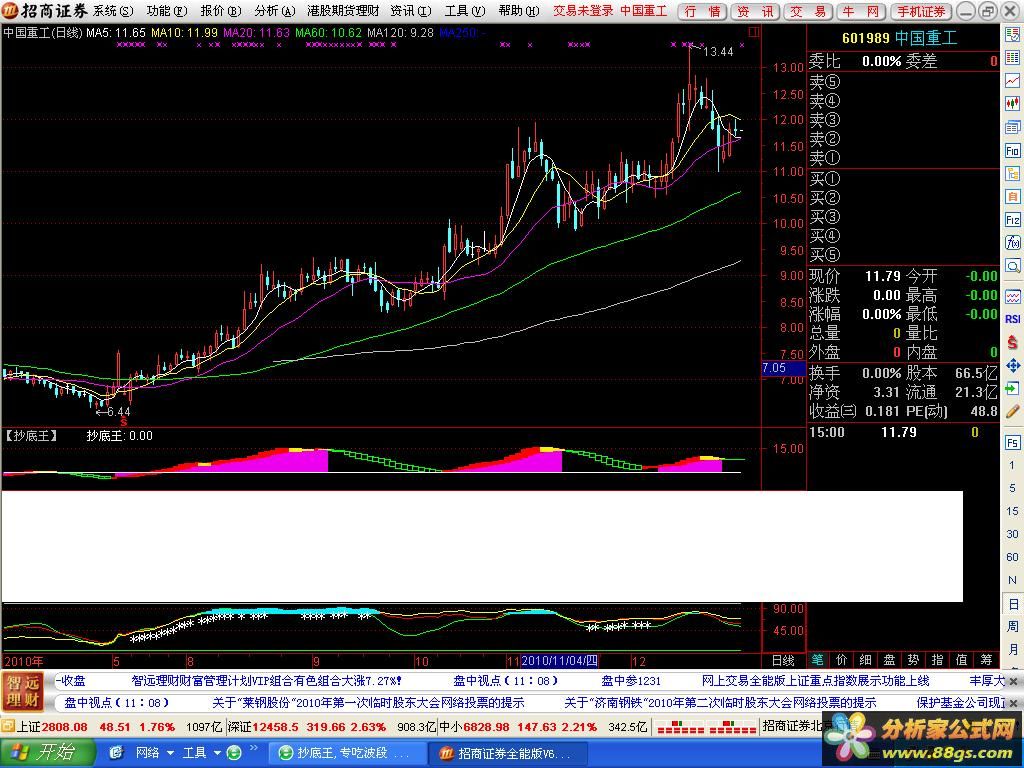Open the market list icon in sidebar
Screen dimensions: 1024x768
pos(1012,35)
